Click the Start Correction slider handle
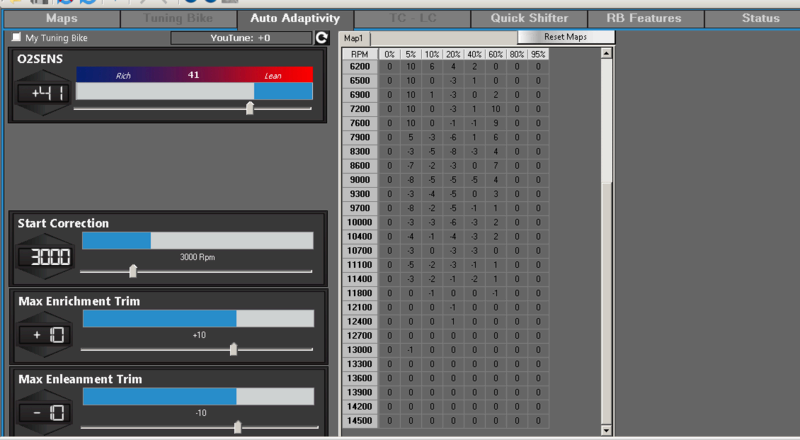 [x=133, y=271]
